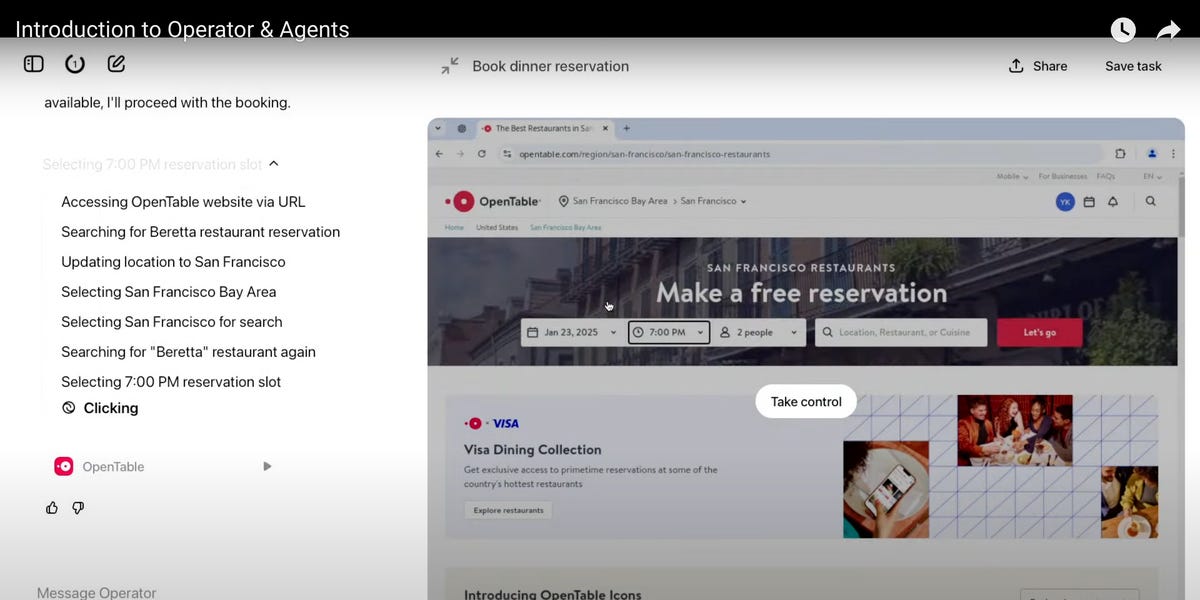Collapse the browser view via the minimize arrows icon

coord(450,66)
